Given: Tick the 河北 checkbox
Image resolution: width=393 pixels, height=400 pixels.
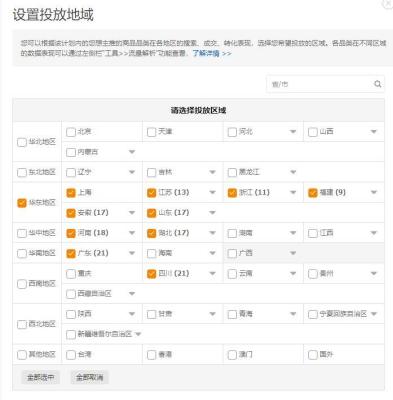Looking at the screenshot, I should coord(232,132).
